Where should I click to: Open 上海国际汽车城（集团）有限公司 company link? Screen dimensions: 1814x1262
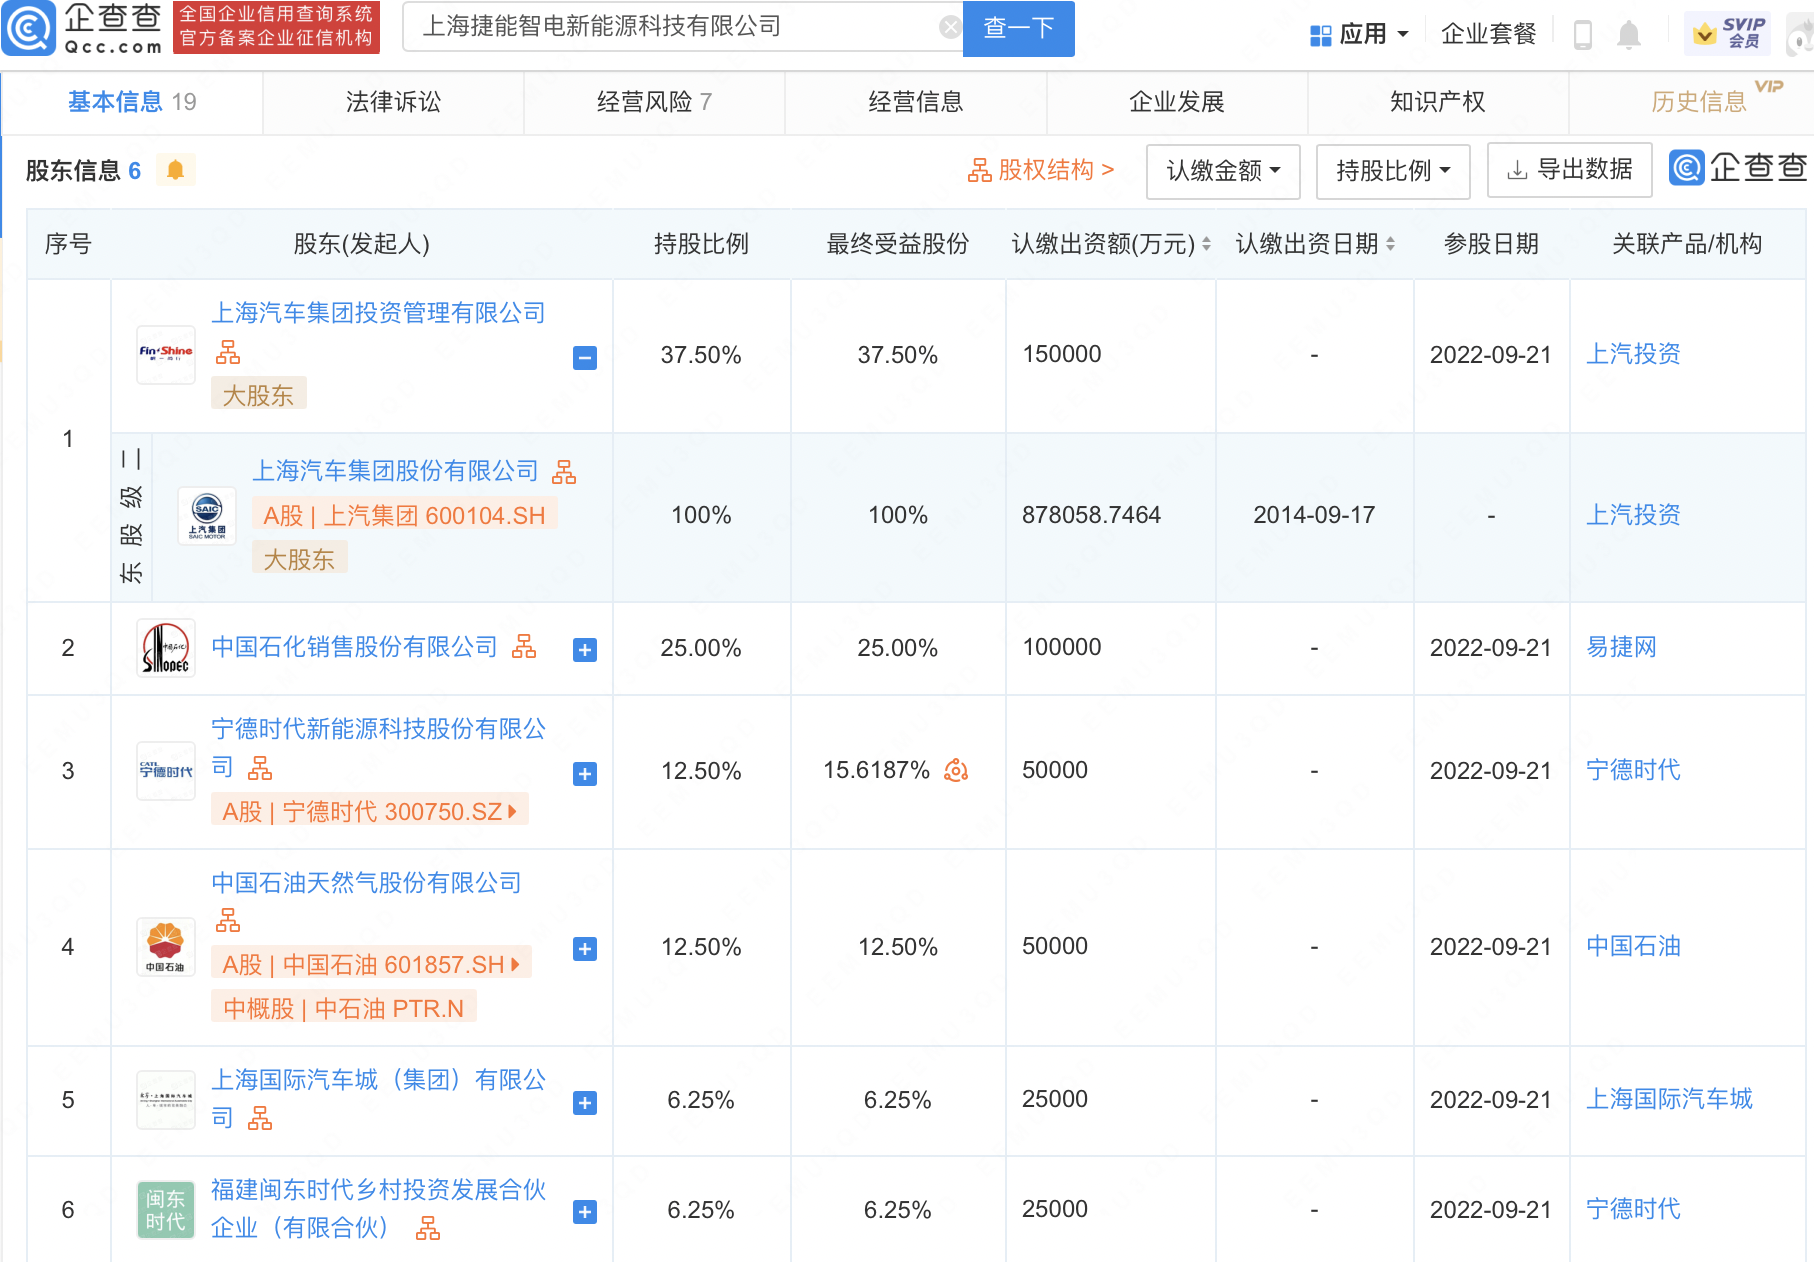378,1098
